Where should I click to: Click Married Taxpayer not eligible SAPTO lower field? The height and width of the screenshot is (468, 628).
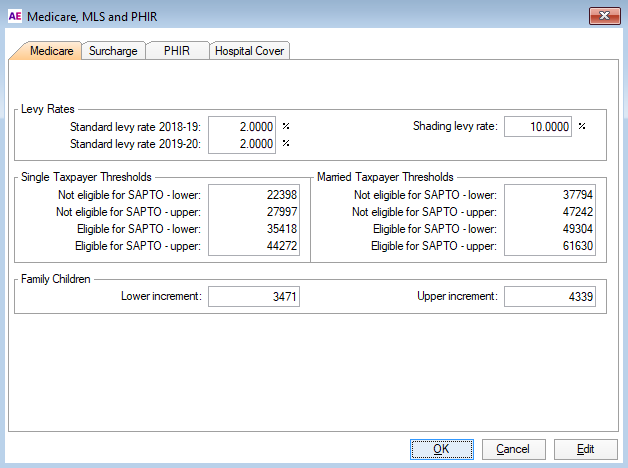[x=549, y=194]
